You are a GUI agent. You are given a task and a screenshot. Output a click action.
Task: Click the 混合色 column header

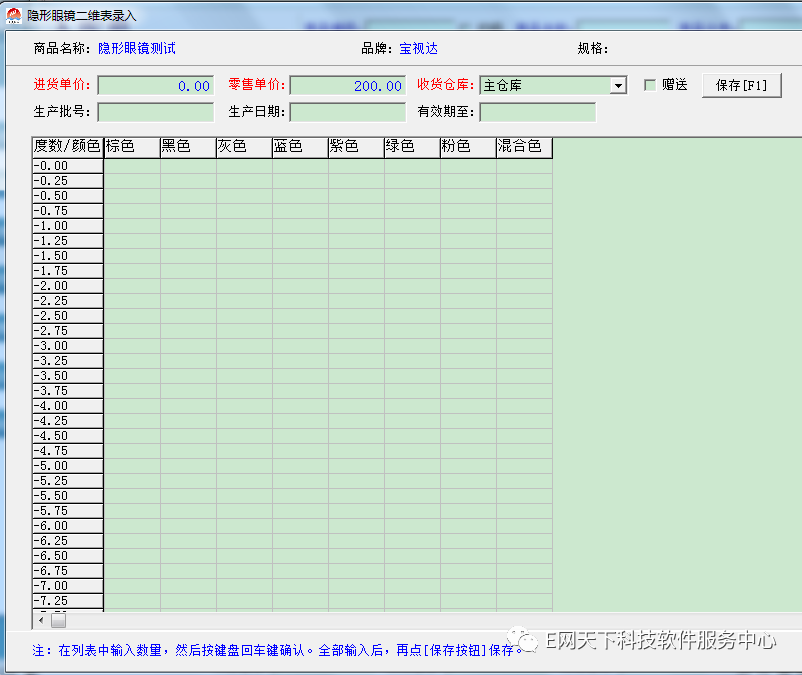pos(524,147)
